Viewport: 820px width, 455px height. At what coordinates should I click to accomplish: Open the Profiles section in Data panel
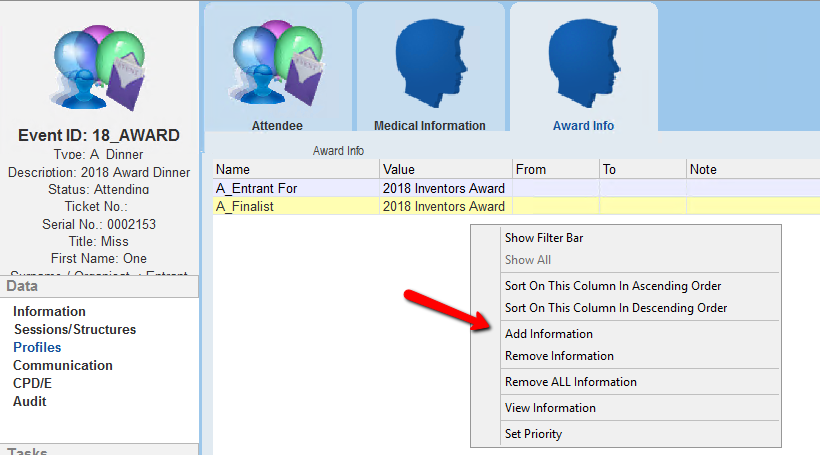37,348
